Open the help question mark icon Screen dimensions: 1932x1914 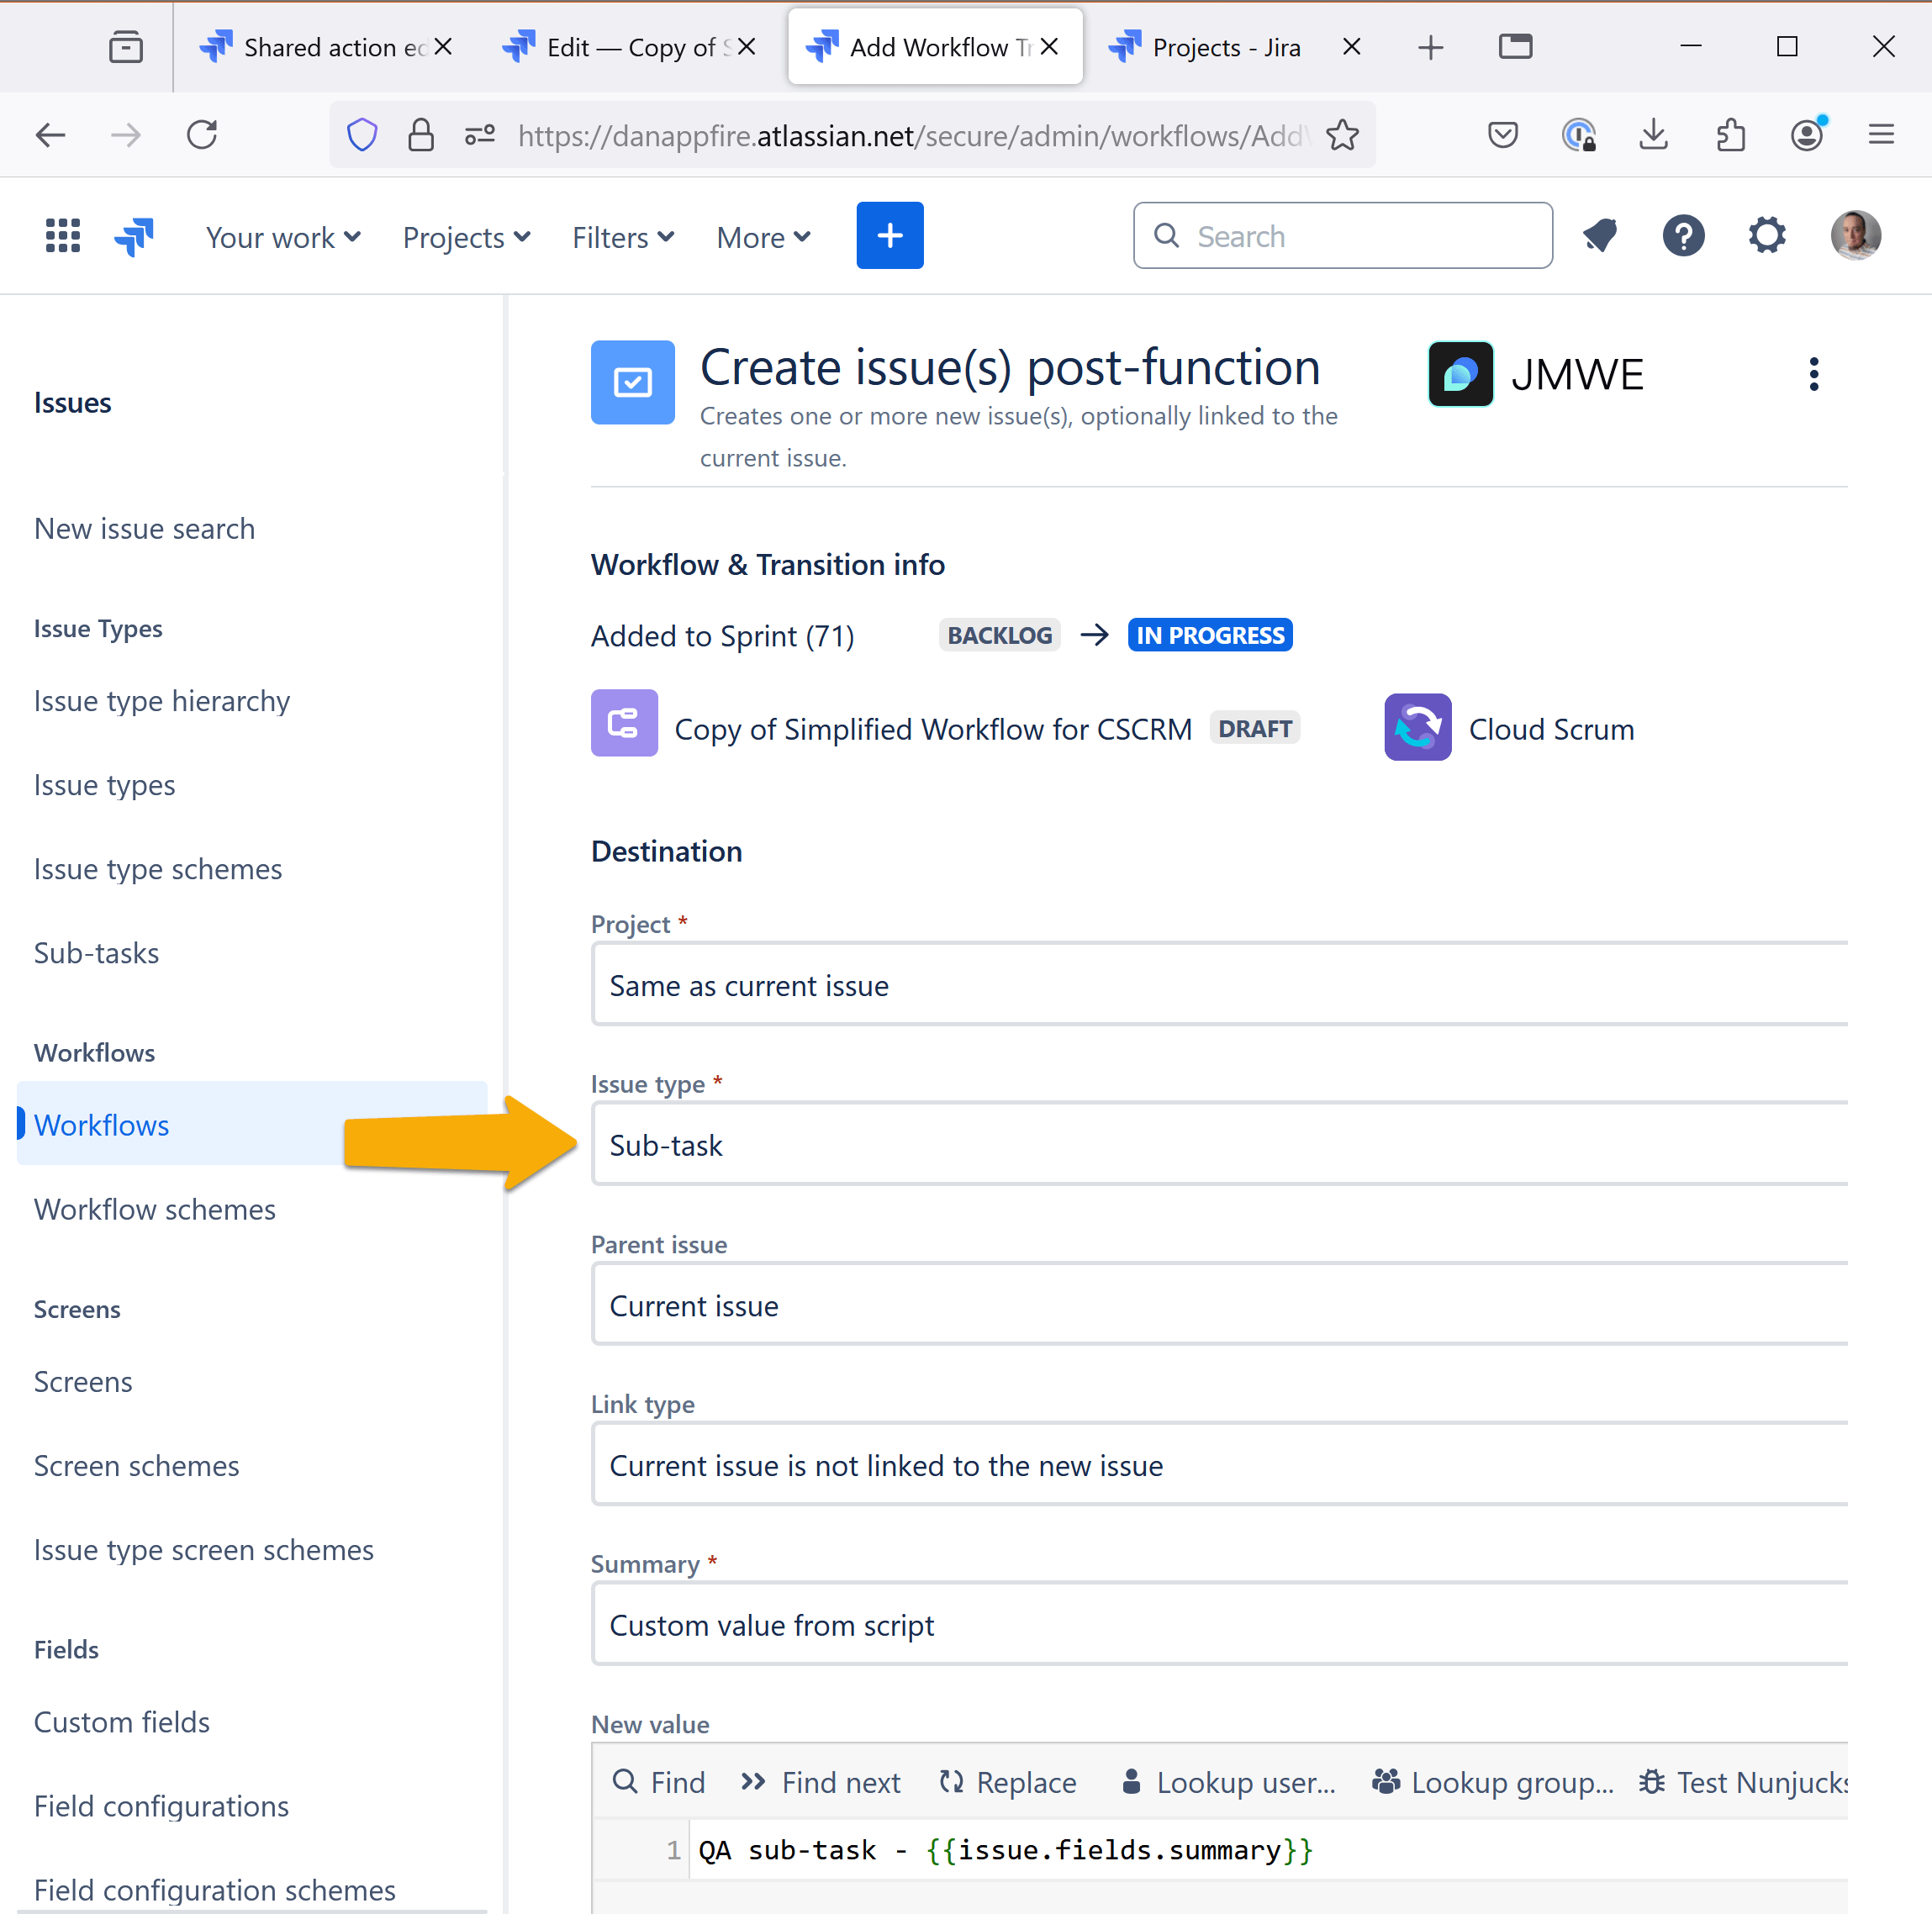(1683, 236)
